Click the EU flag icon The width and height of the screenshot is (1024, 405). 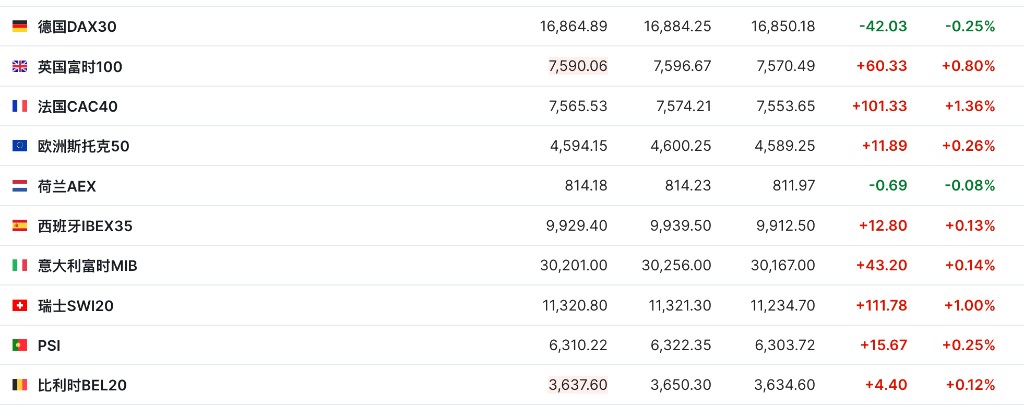click(x=20, y=146)
